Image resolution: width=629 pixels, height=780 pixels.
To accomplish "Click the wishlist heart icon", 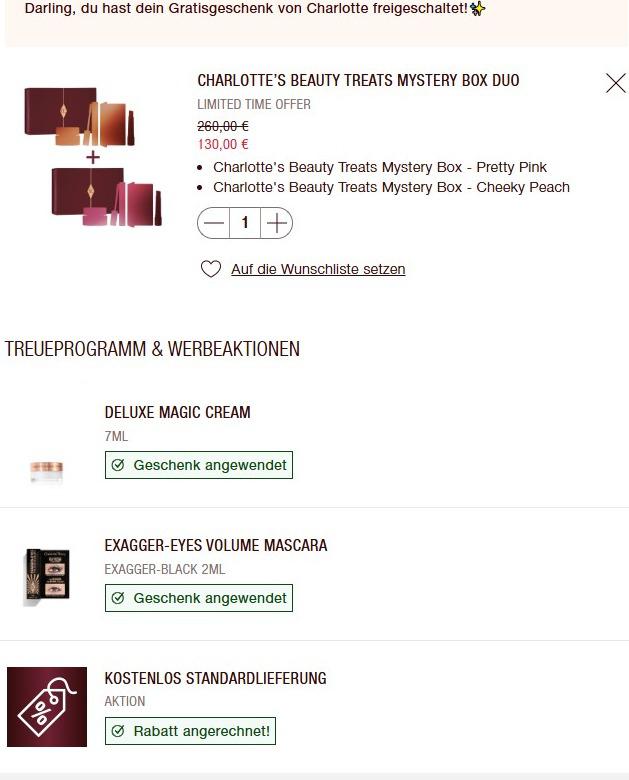I will (211, 269).
